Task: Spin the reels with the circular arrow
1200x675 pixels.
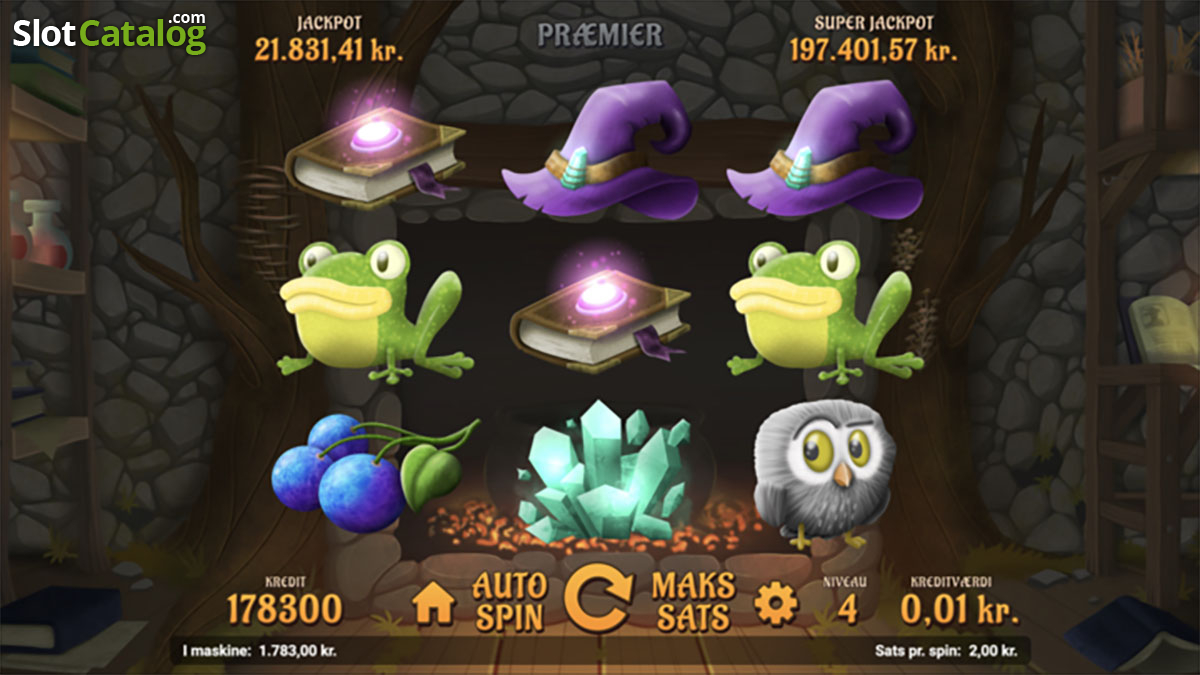Action: [x=598, y=600]
